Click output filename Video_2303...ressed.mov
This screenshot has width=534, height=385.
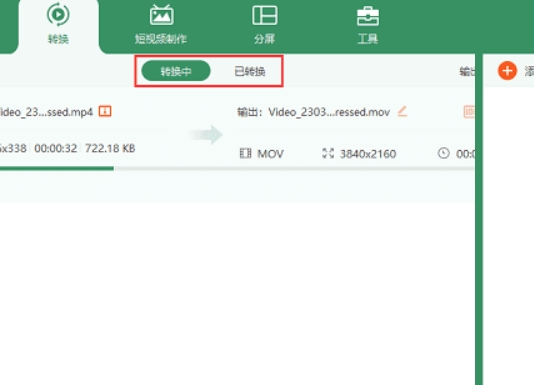(x=329, y=112)
